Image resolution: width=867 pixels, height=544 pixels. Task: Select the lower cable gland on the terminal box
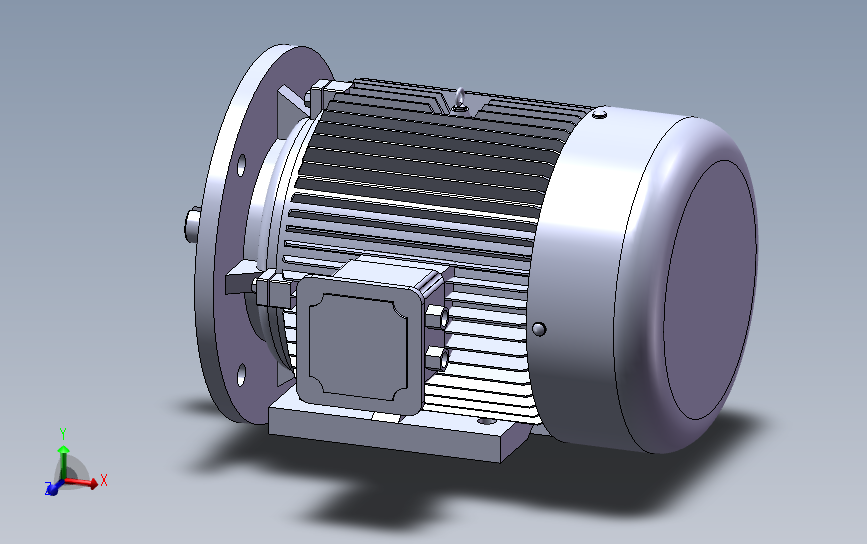[437, 358]
